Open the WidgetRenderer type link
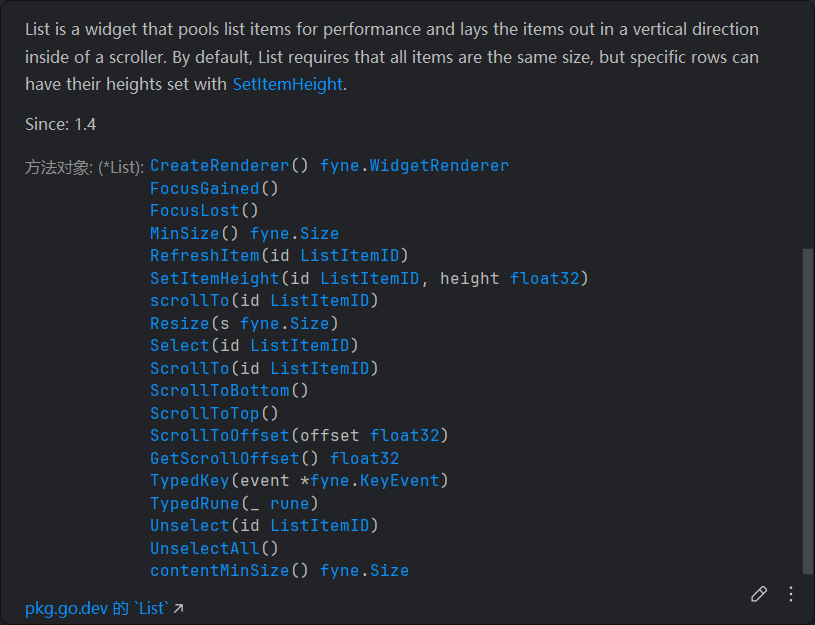Screen dimensions: 815x625 (x=439, y=165)
